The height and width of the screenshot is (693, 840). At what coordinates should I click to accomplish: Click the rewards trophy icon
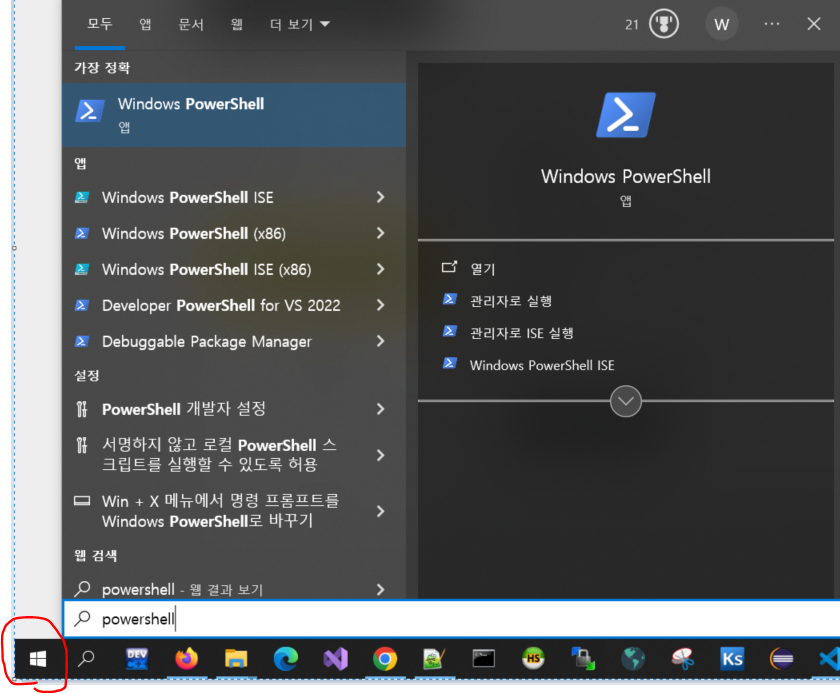pos(664,24)
